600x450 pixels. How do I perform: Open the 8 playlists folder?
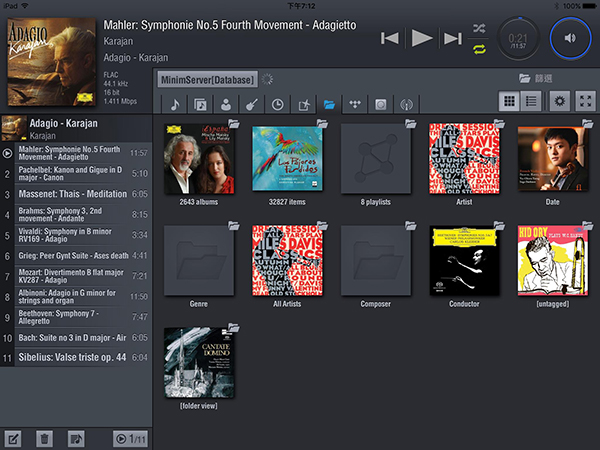376,158
